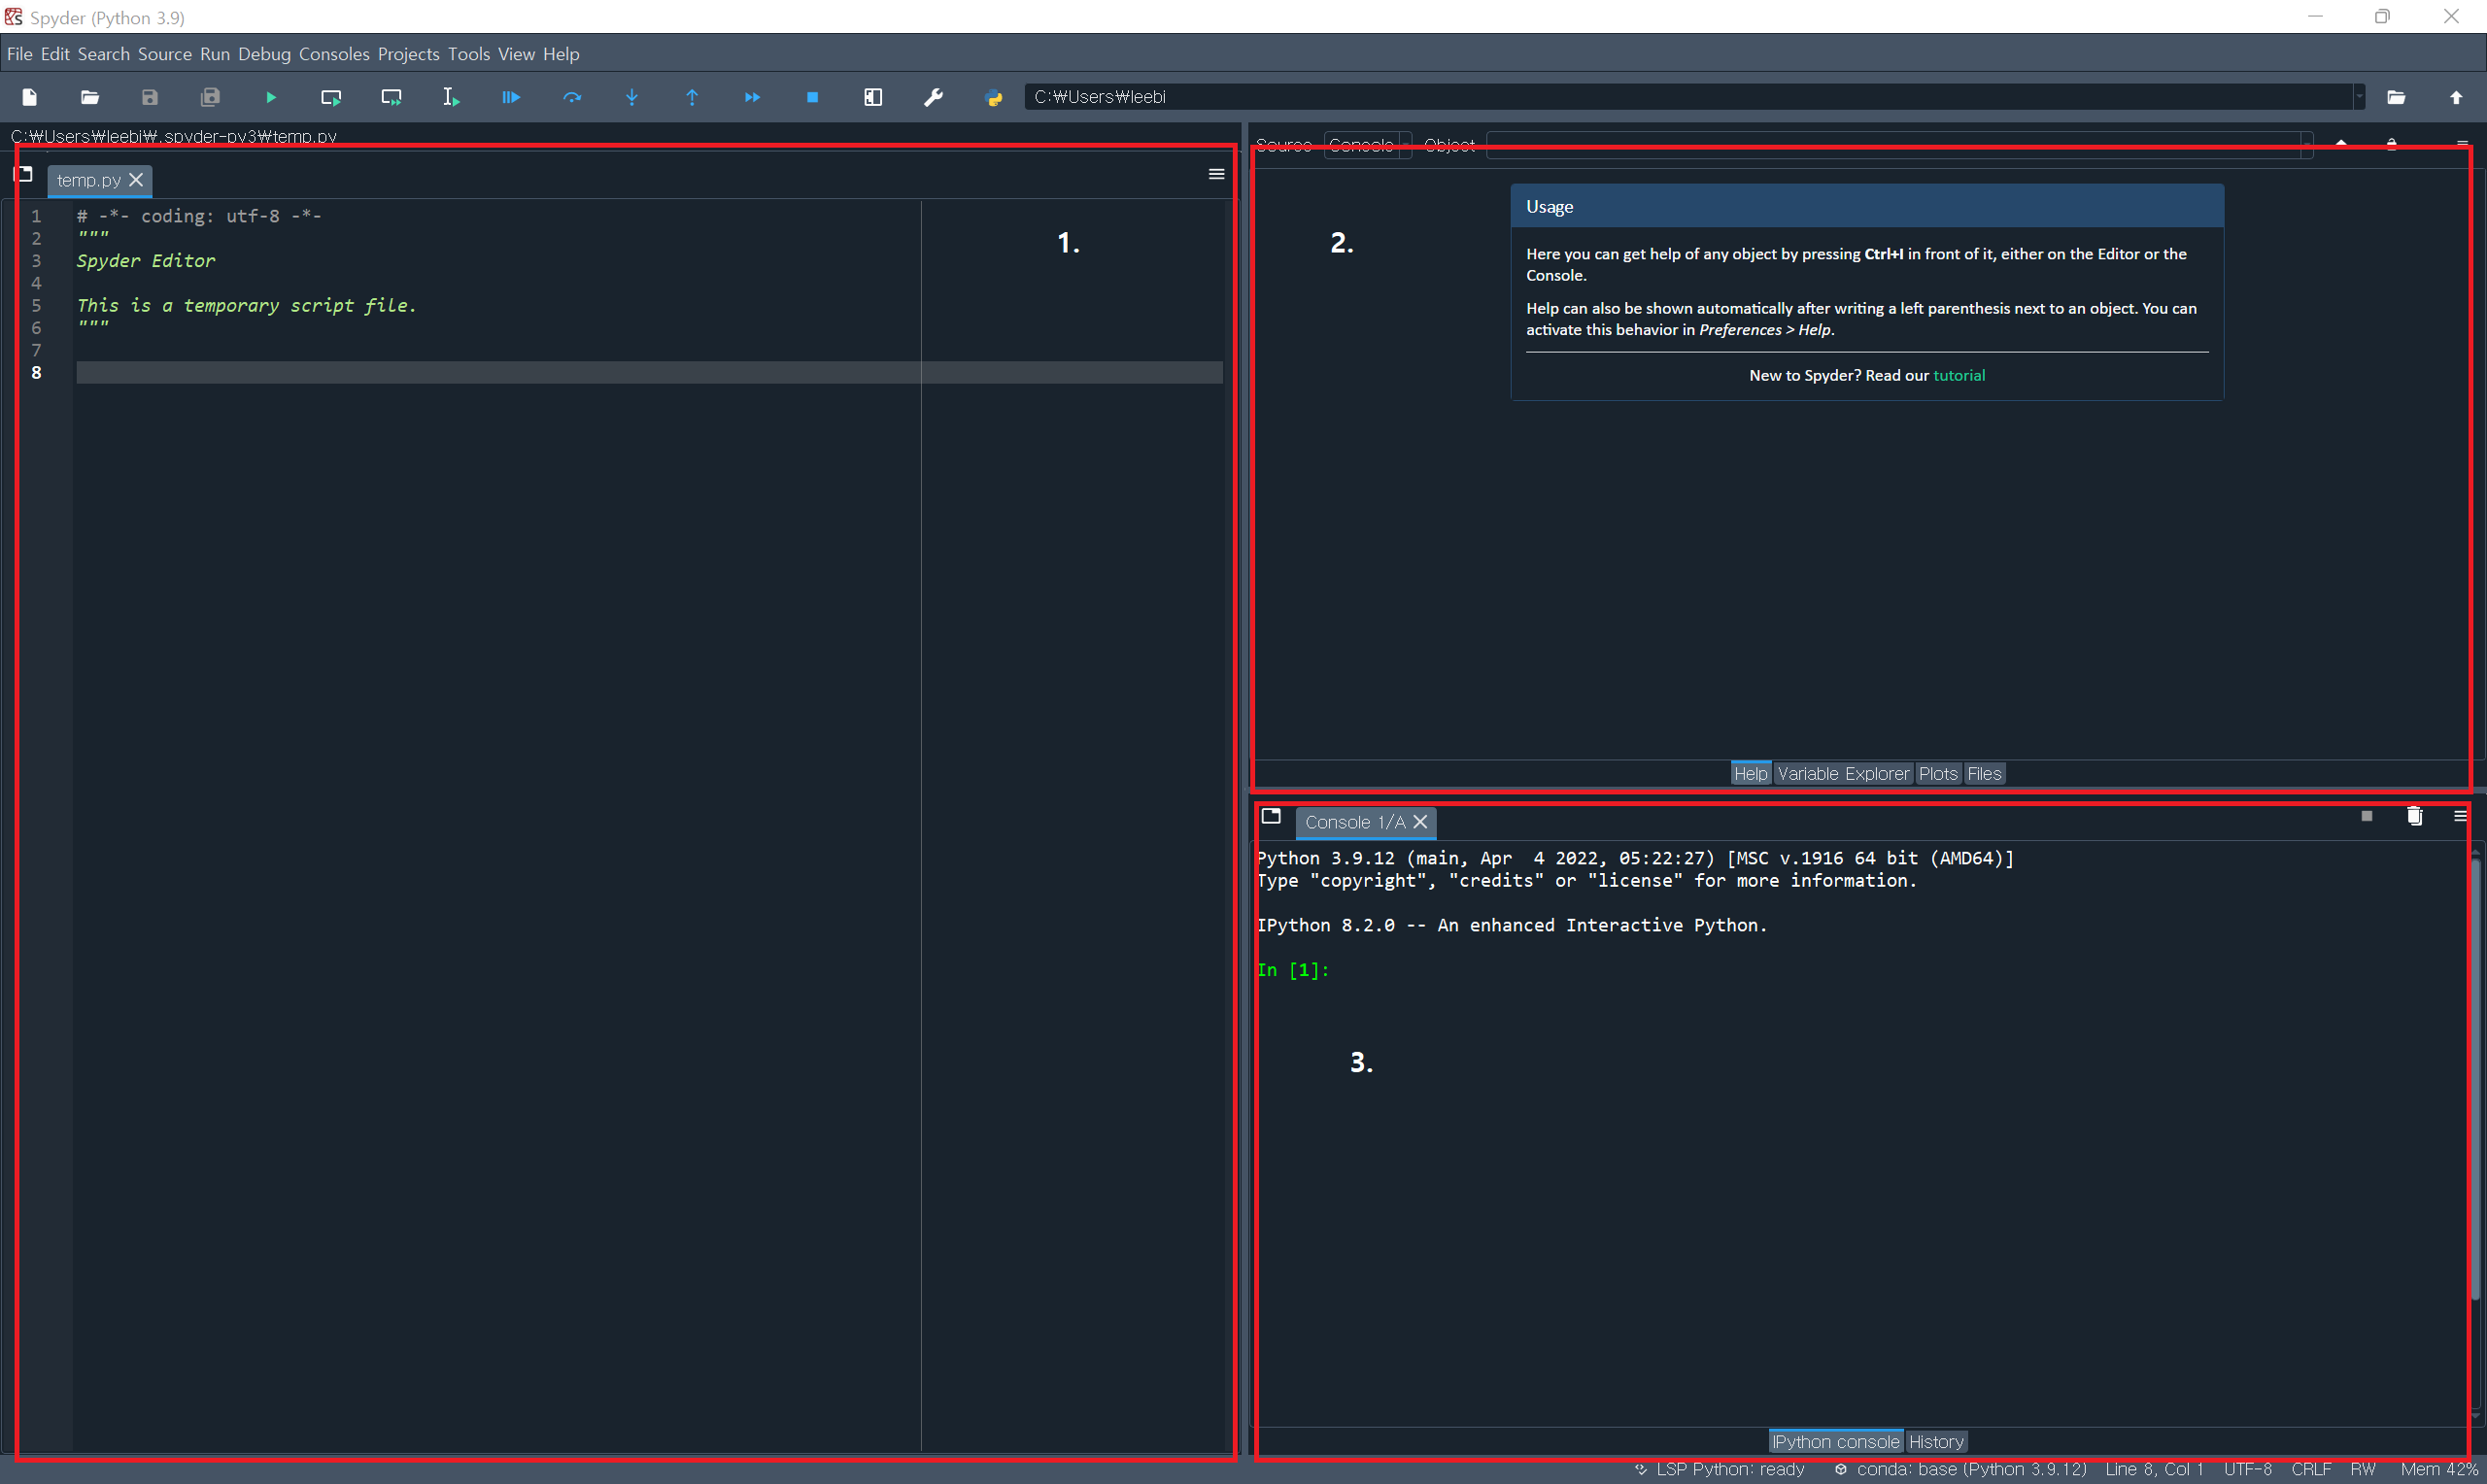Open the File menu
The height and width of the screenshot is (1484, 2487).
(x=19, y=54)
